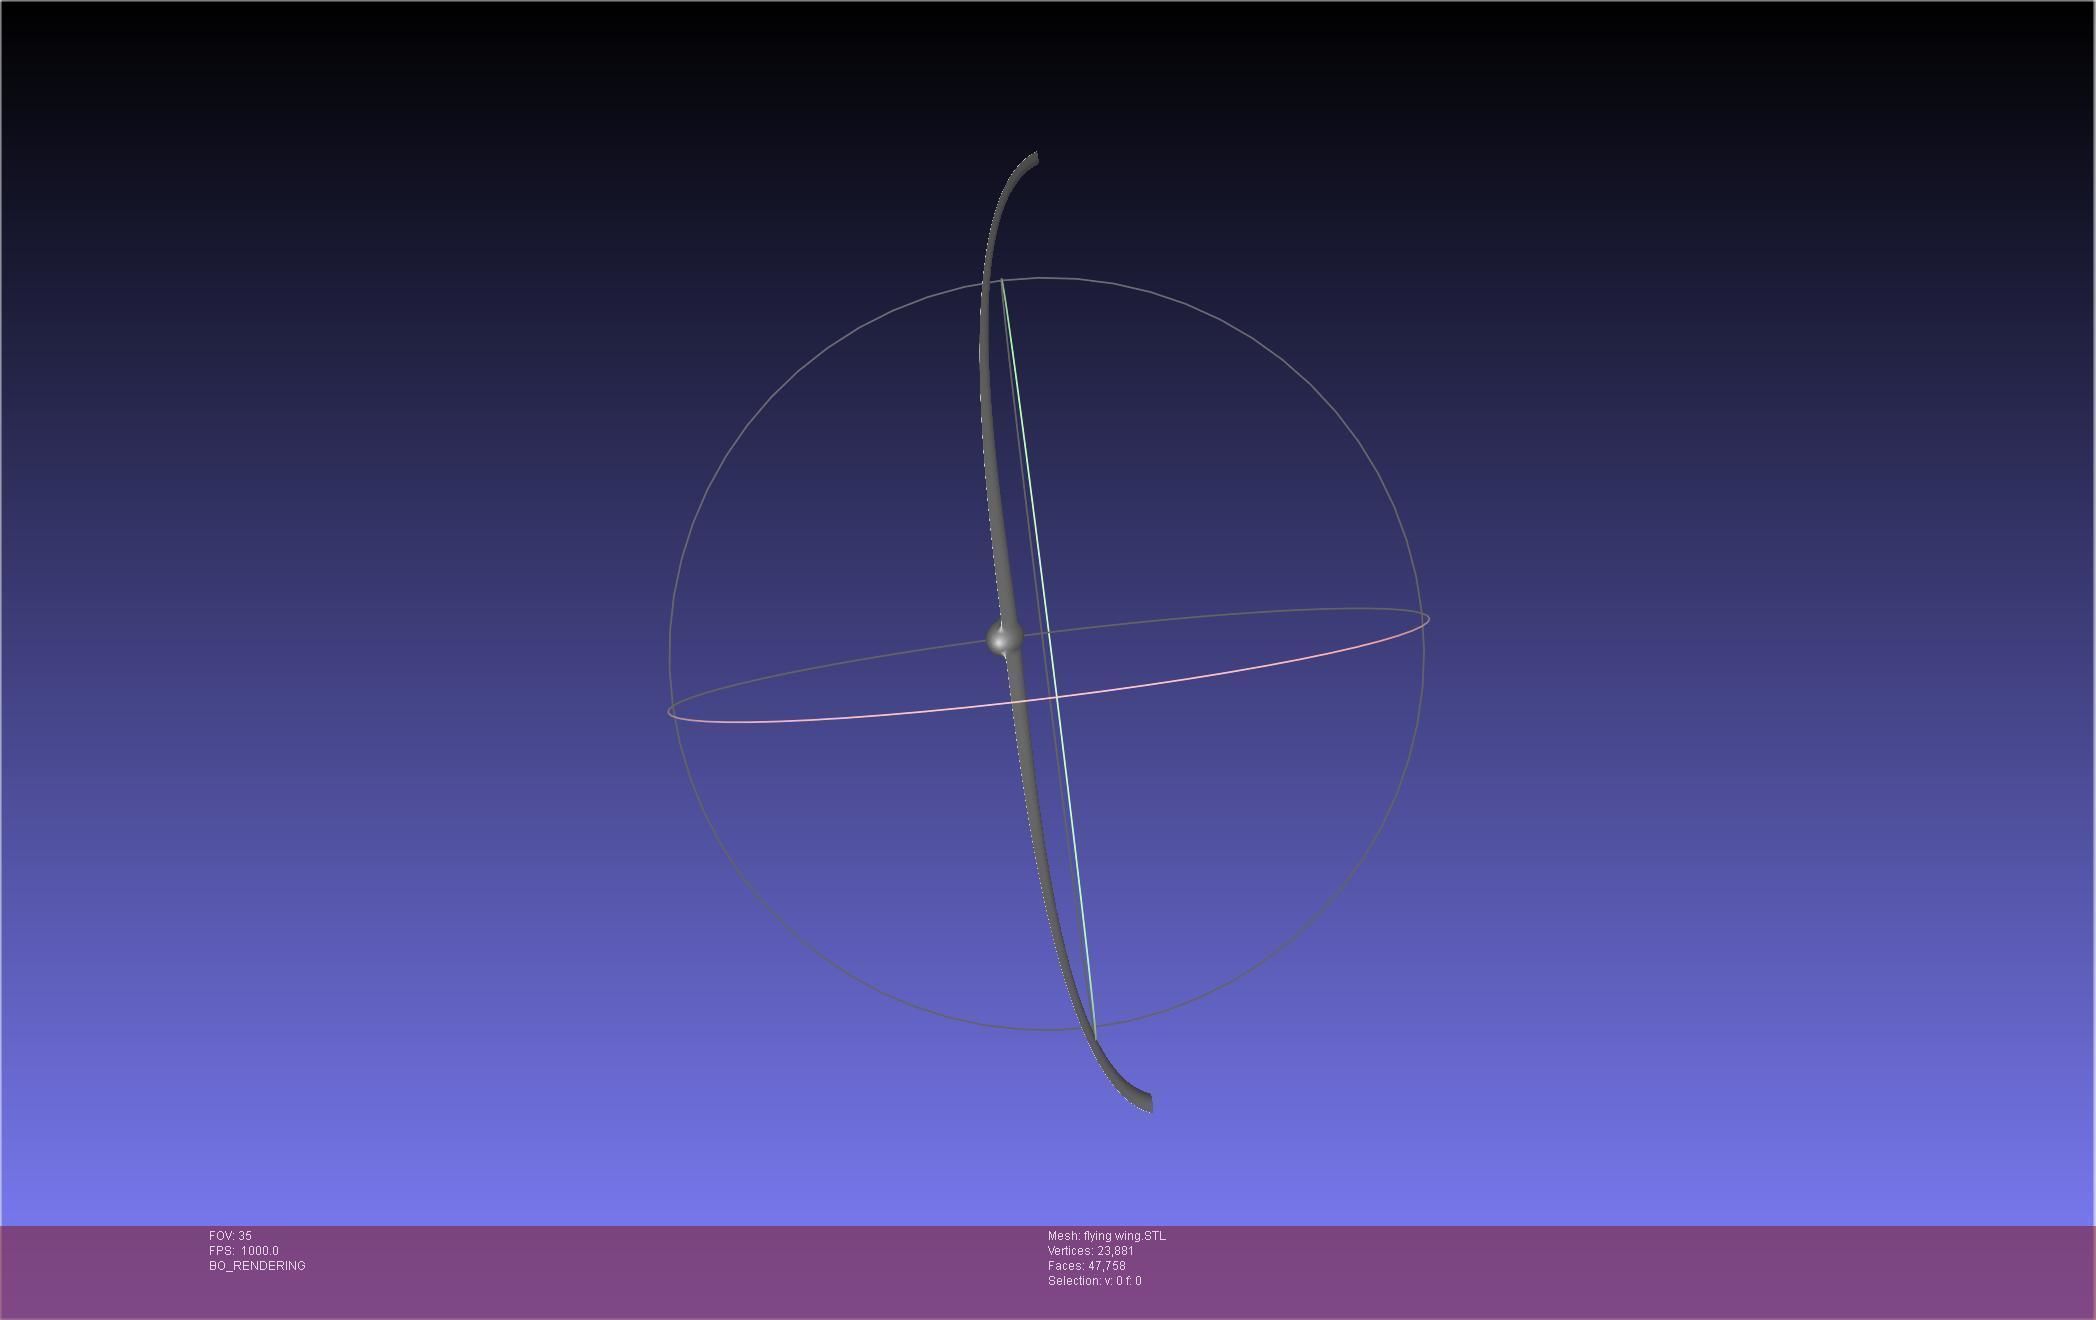
Task: Click the Mesh: flying wing.STL label
Action: pyautogui.click(x=1106, y=1236)
